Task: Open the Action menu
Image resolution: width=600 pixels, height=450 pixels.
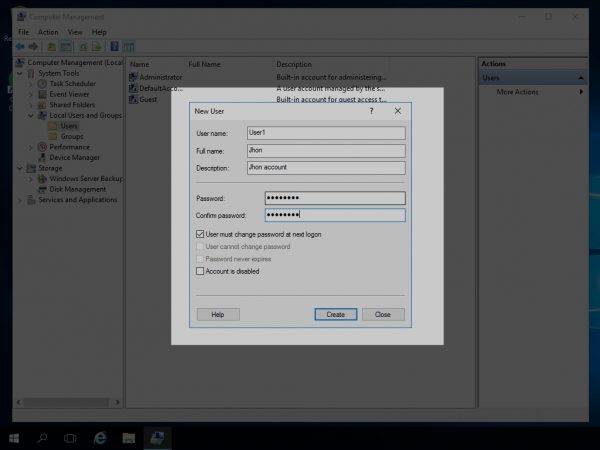Action: point(48,32)
